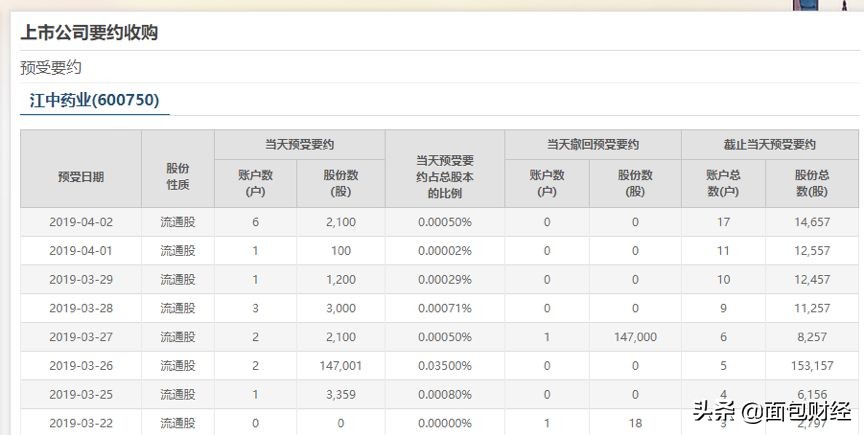Image resolution: width=864 pixels, height=435 pixels.
Task: Click 流通股 in the 2019-03-28 row
Action: point(178,308)
